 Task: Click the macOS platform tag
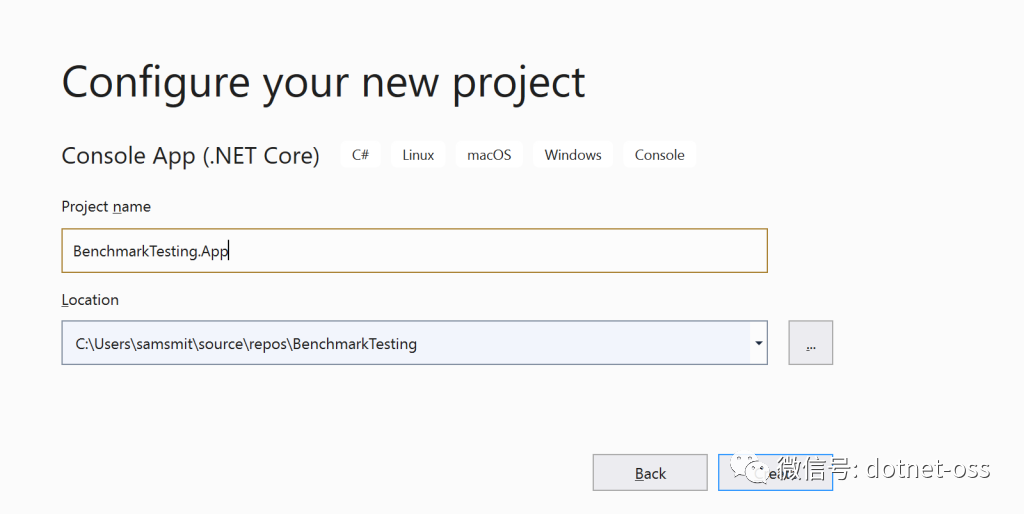pyautogui.click(x=489, y=155)
